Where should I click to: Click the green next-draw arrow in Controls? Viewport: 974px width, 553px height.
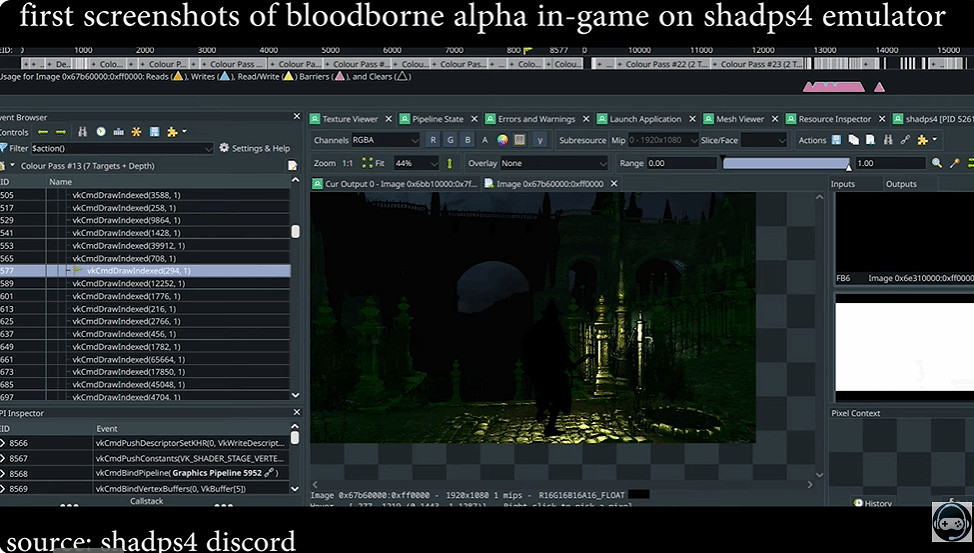[61, 132]
